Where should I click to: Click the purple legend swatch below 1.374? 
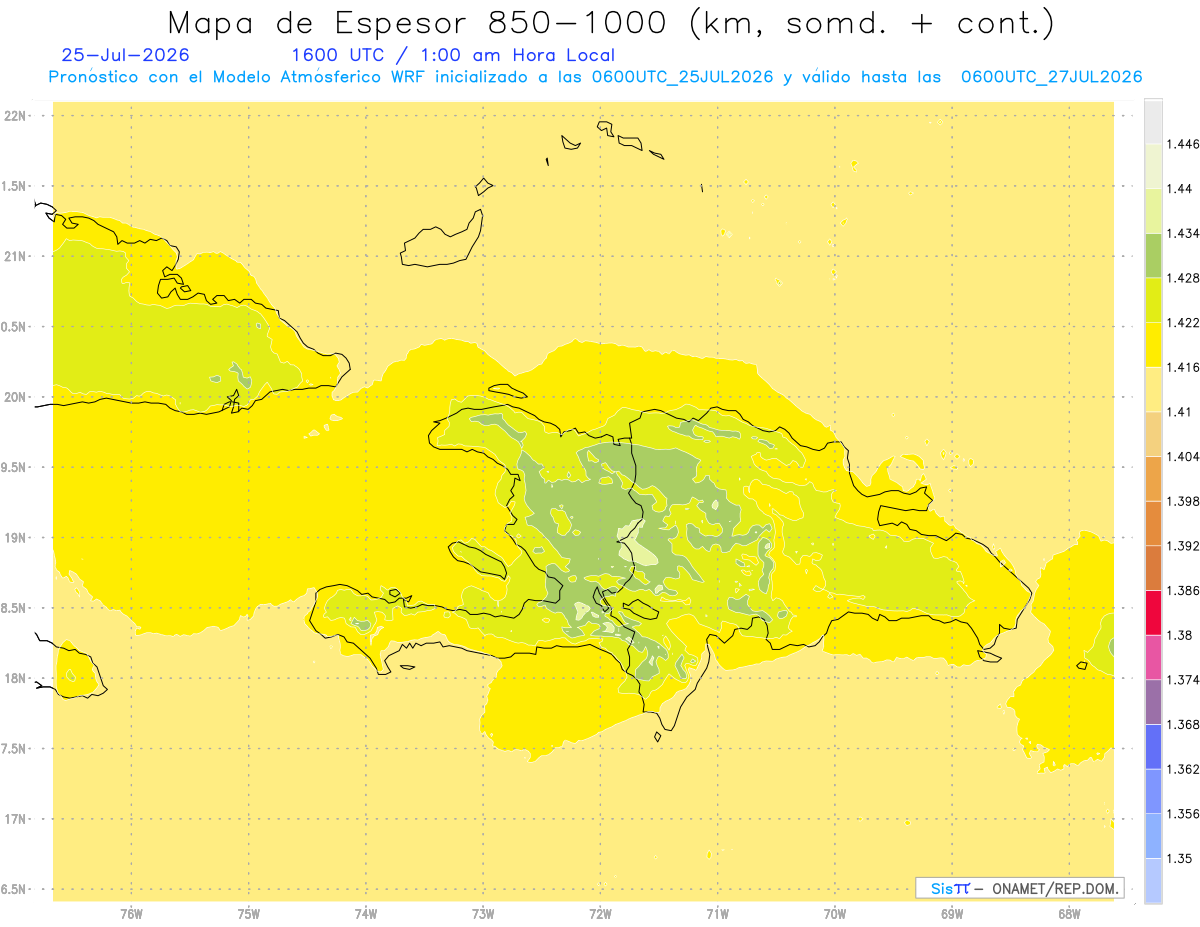(x=1153, y=702)
